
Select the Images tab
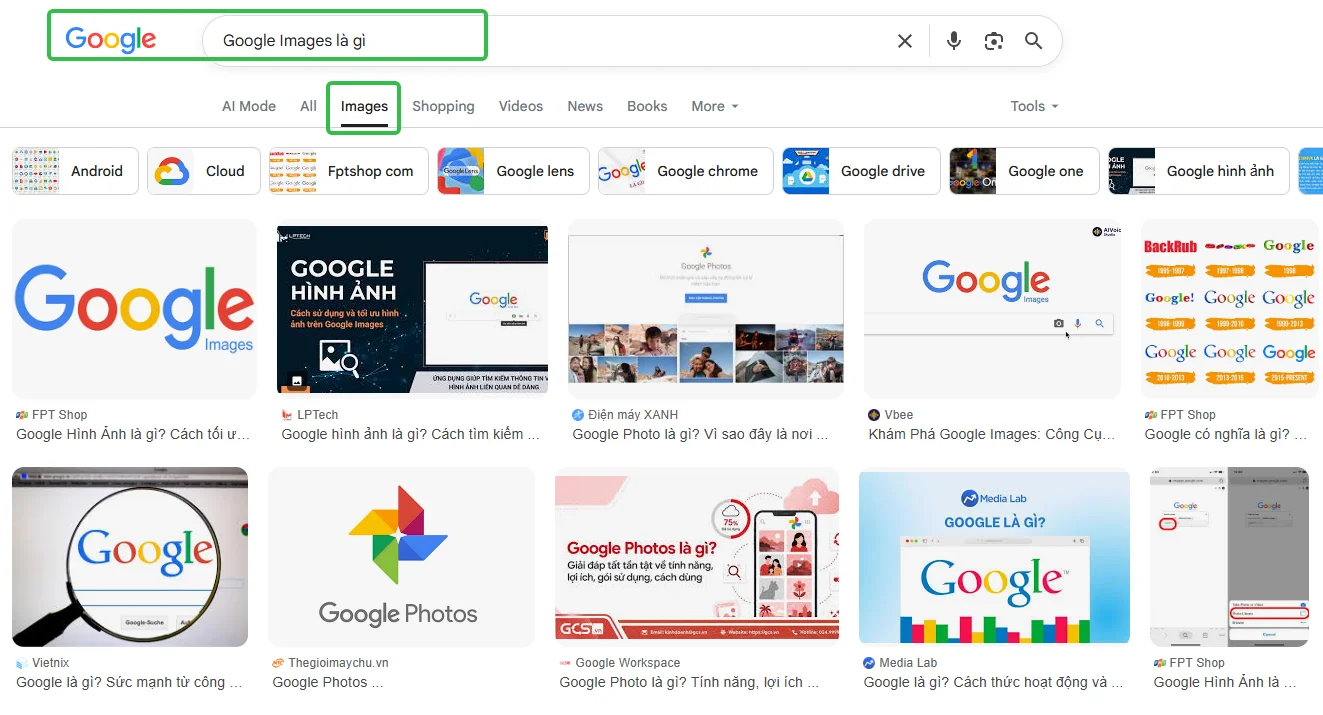[364, 107]
